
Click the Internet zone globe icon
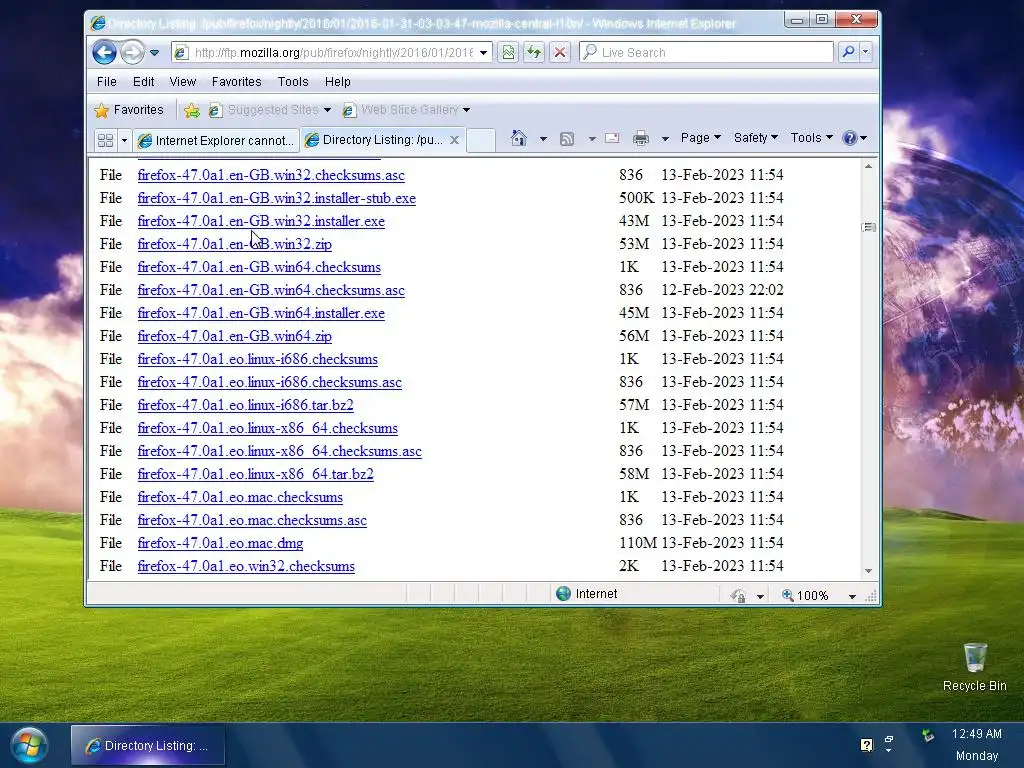click(563, 594)
